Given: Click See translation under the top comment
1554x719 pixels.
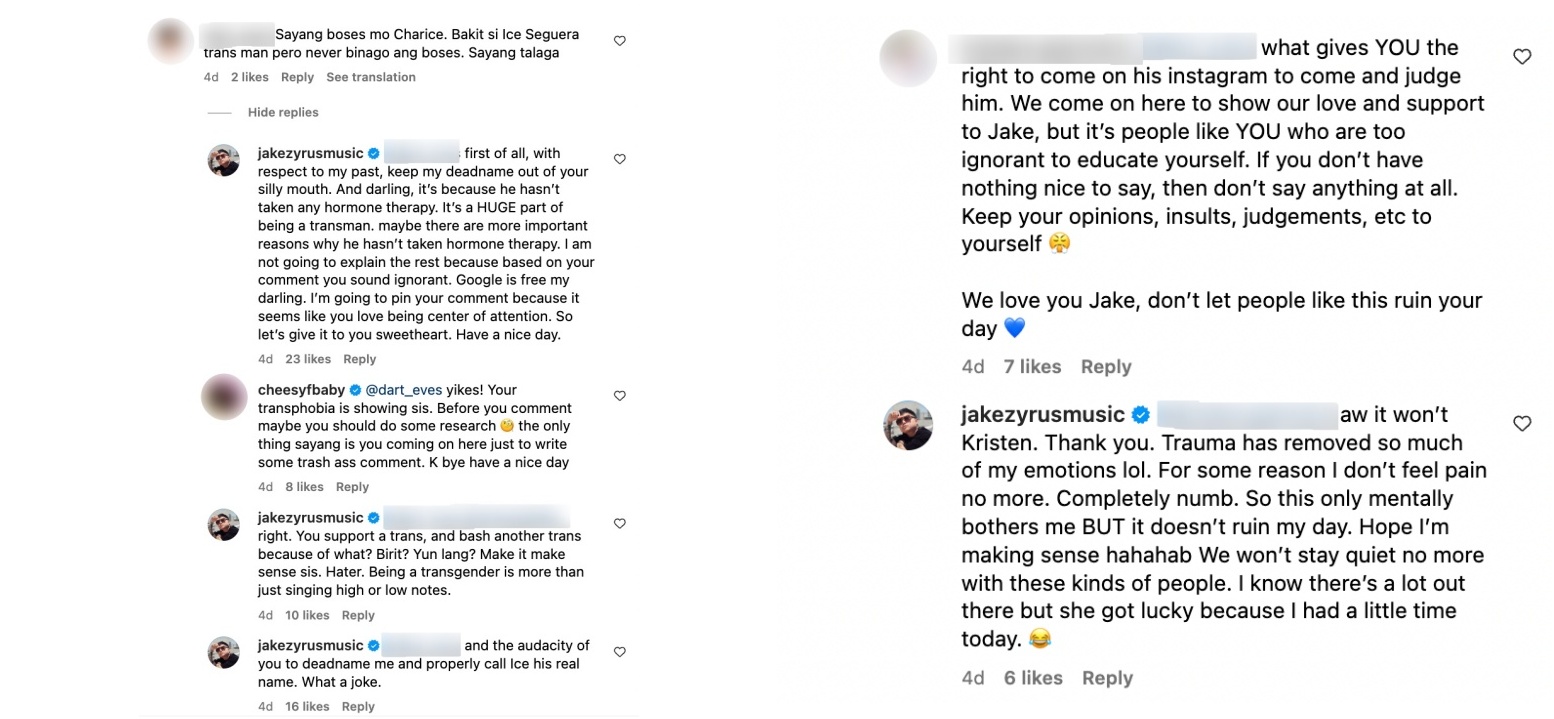Looking at the screenshot, I should 371,77.
